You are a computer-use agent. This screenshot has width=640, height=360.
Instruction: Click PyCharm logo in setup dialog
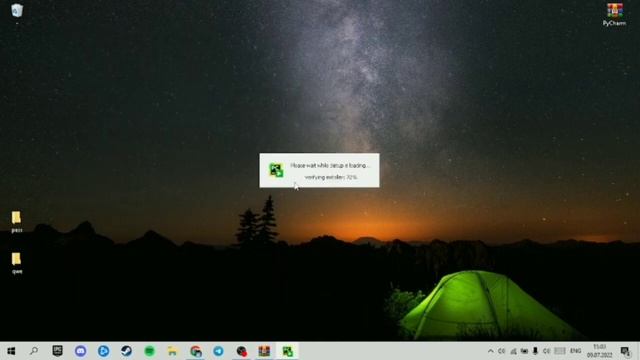pos(276,170)
